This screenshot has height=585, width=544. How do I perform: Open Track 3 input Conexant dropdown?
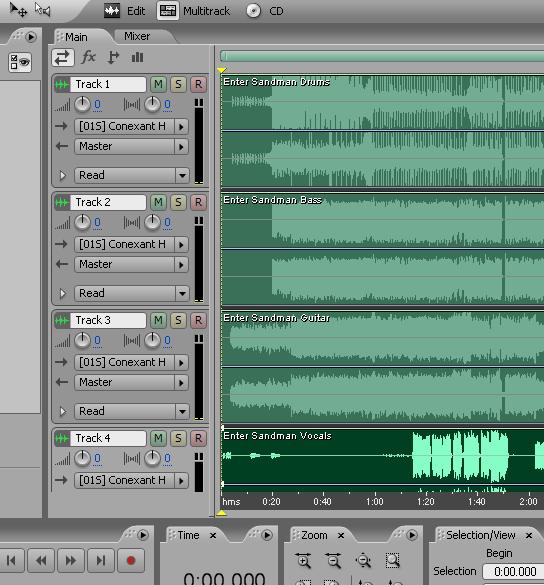coord(131,362)
